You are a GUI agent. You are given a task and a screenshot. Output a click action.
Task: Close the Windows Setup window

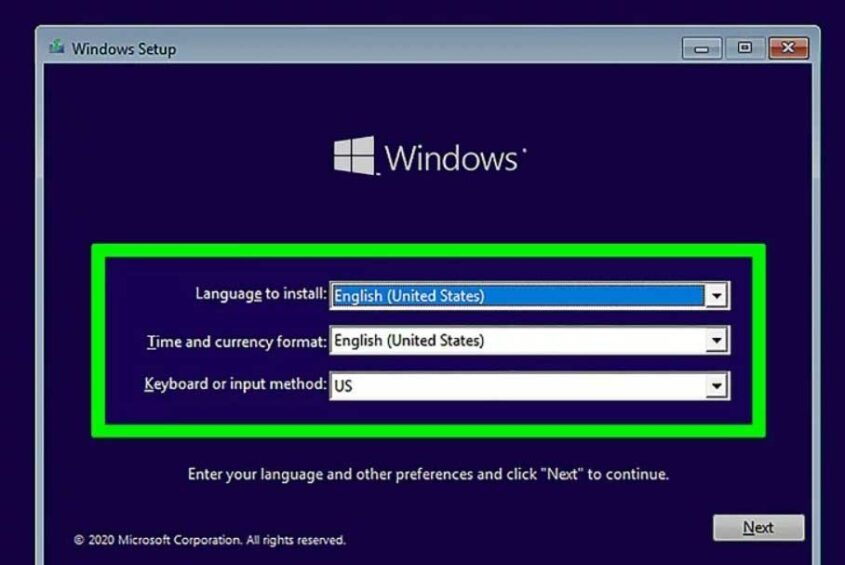(788, 48)
